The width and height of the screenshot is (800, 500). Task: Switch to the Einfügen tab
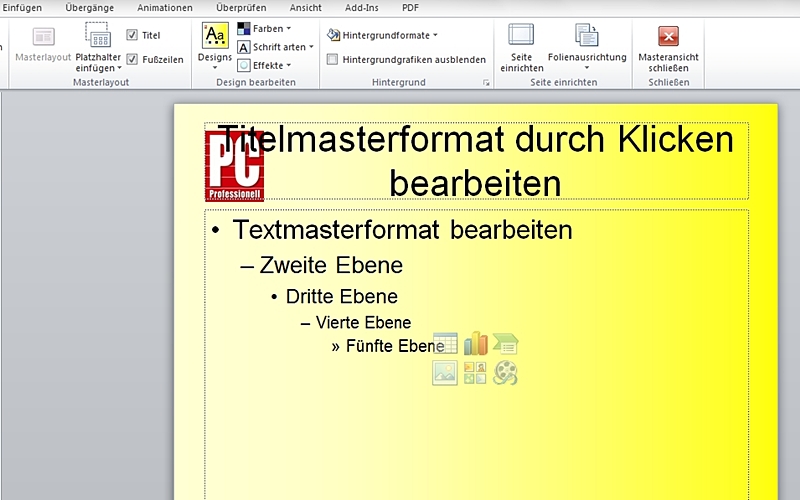click(x=22, y=8)
